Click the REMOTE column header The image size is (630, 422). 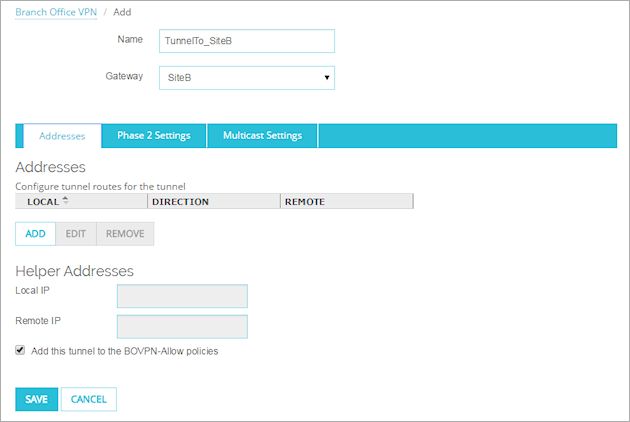click(305, 201)
